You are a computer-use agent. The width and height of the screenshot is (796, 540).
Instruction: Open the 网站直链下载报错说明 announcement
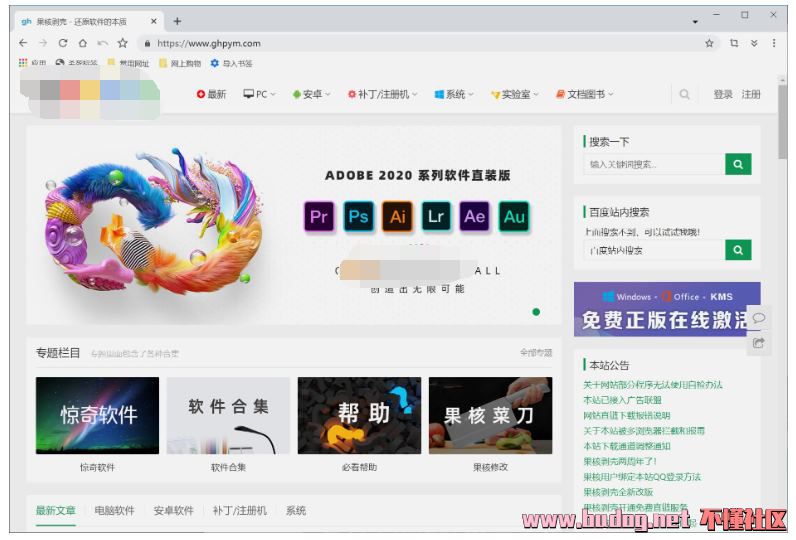[627, 415]
